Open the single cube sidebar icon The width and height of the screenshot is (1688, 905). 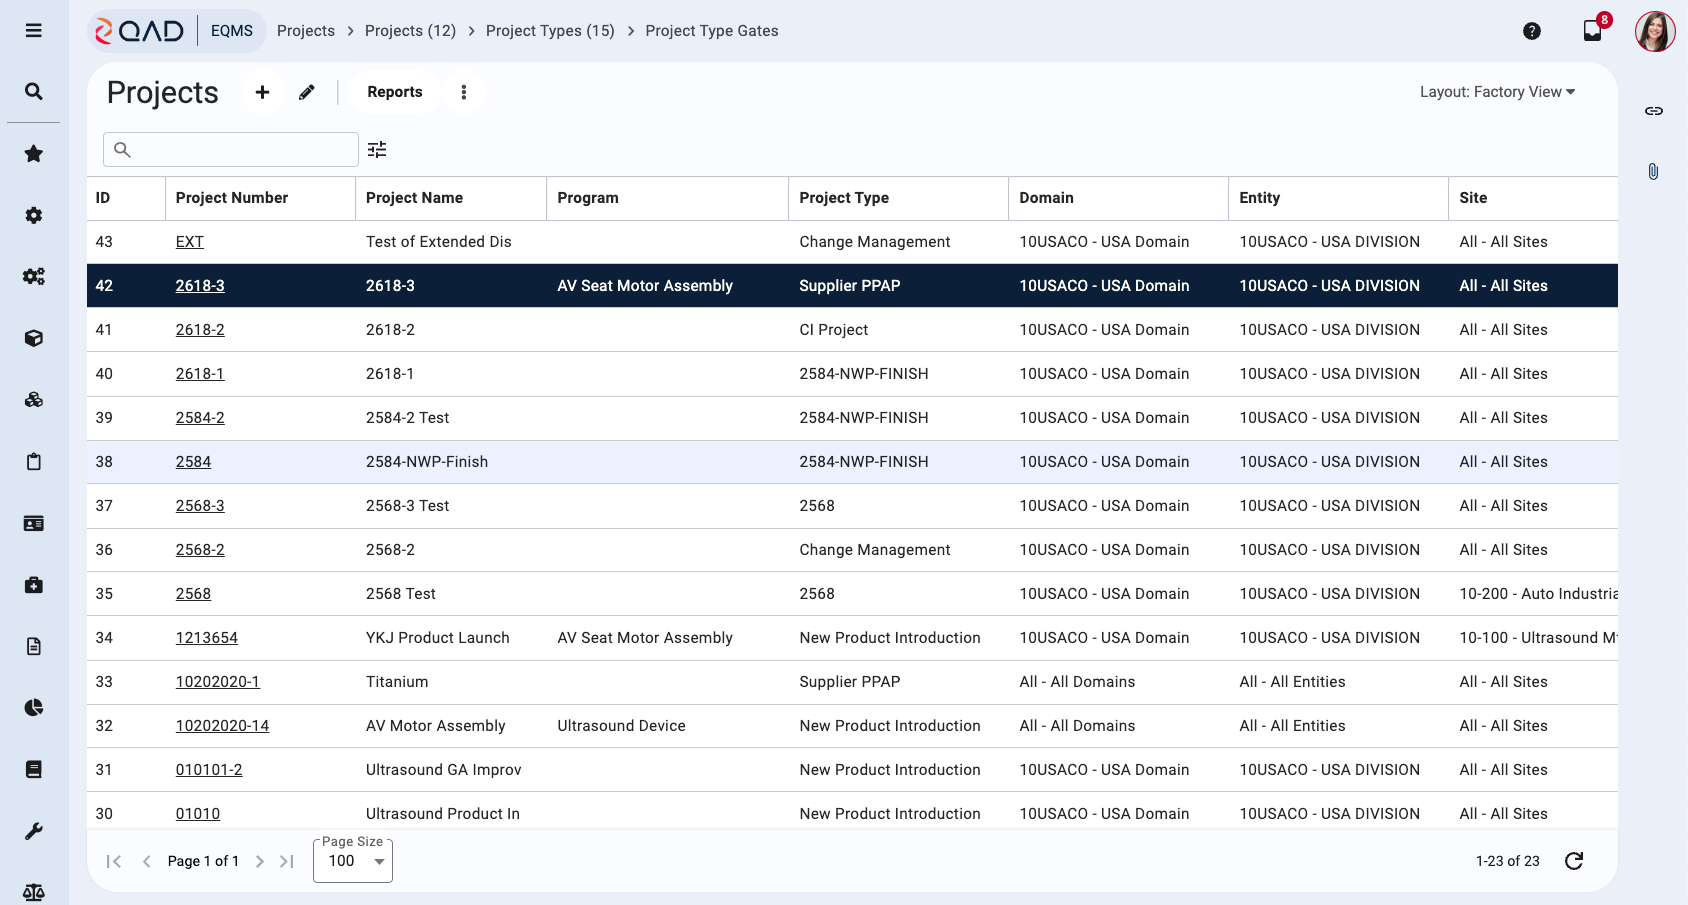click(x=33, y=338)
